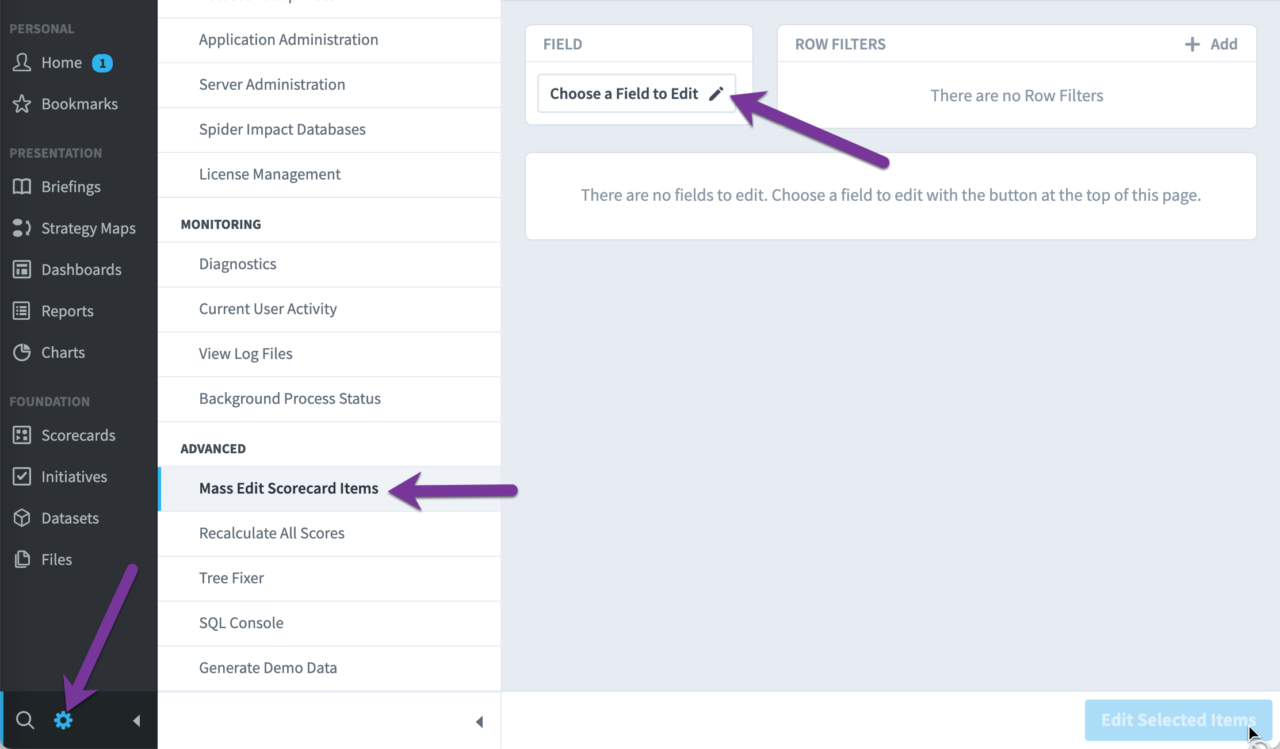Click the Charts pie icon
Screen dimensions: 1280x749
coord(21,353)
